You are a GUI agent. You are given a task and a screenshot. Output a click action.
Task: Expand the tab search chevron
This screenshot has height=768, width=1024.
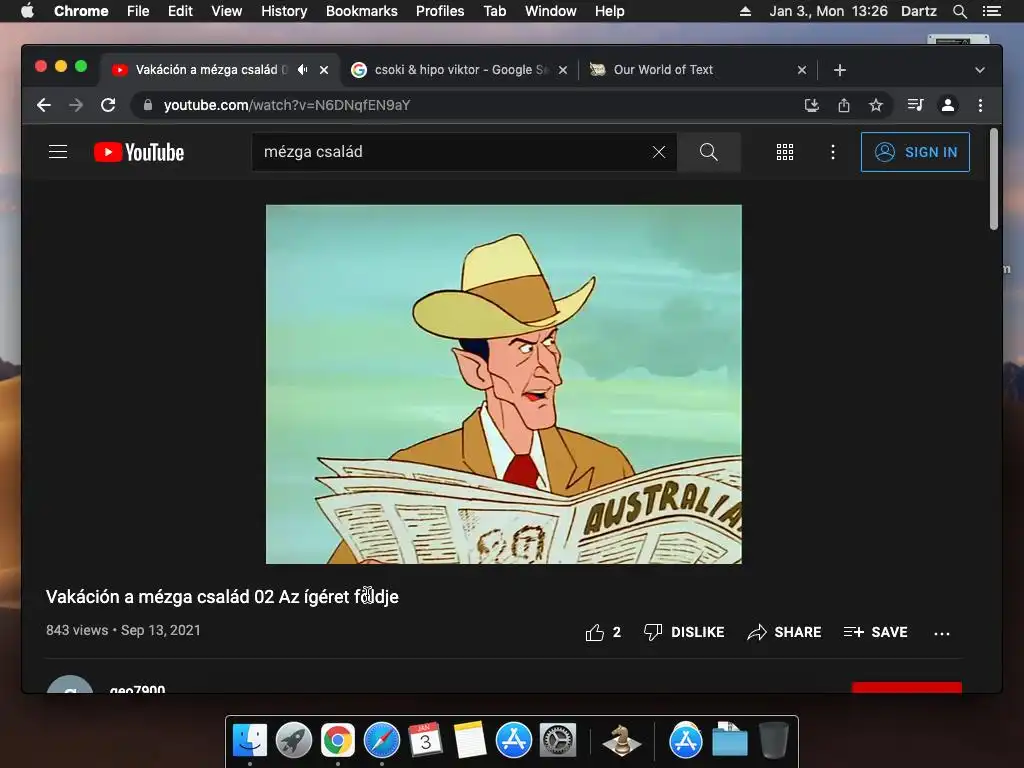click(980, 70)
